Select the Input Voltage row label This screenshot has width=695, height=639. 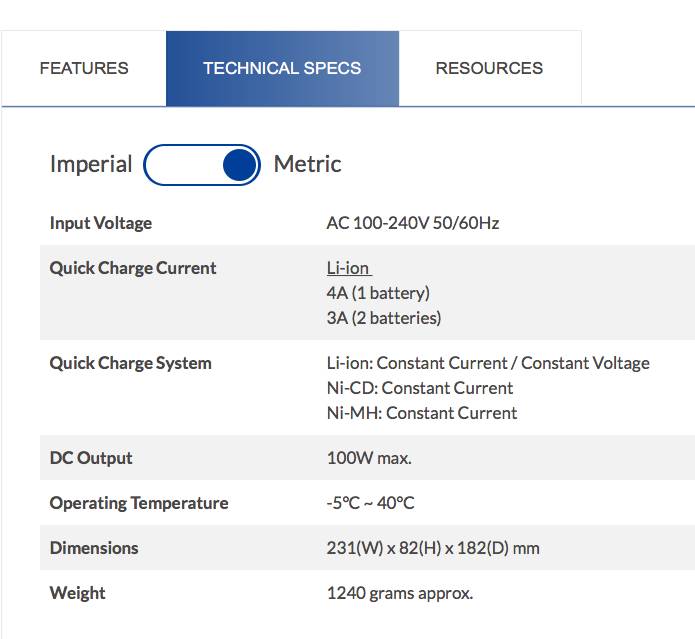click(101, 223)
